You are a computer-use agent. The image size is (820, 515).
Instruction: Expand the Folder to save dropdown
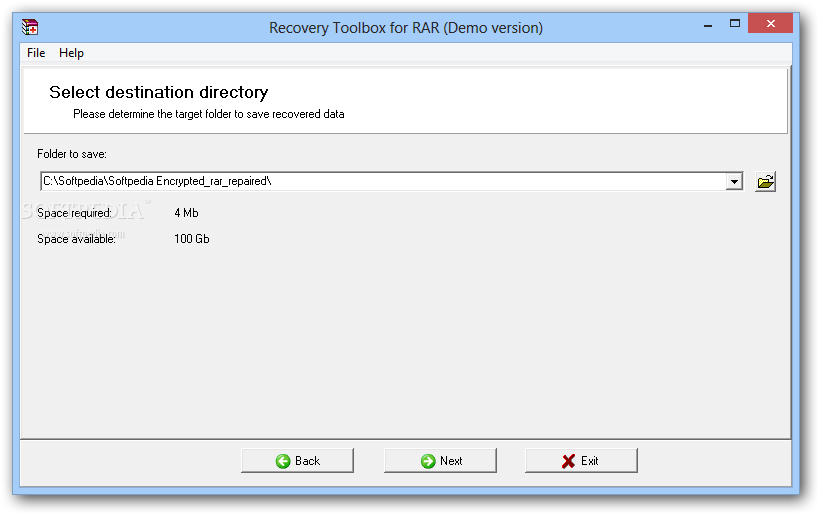(x=734, y=181)
